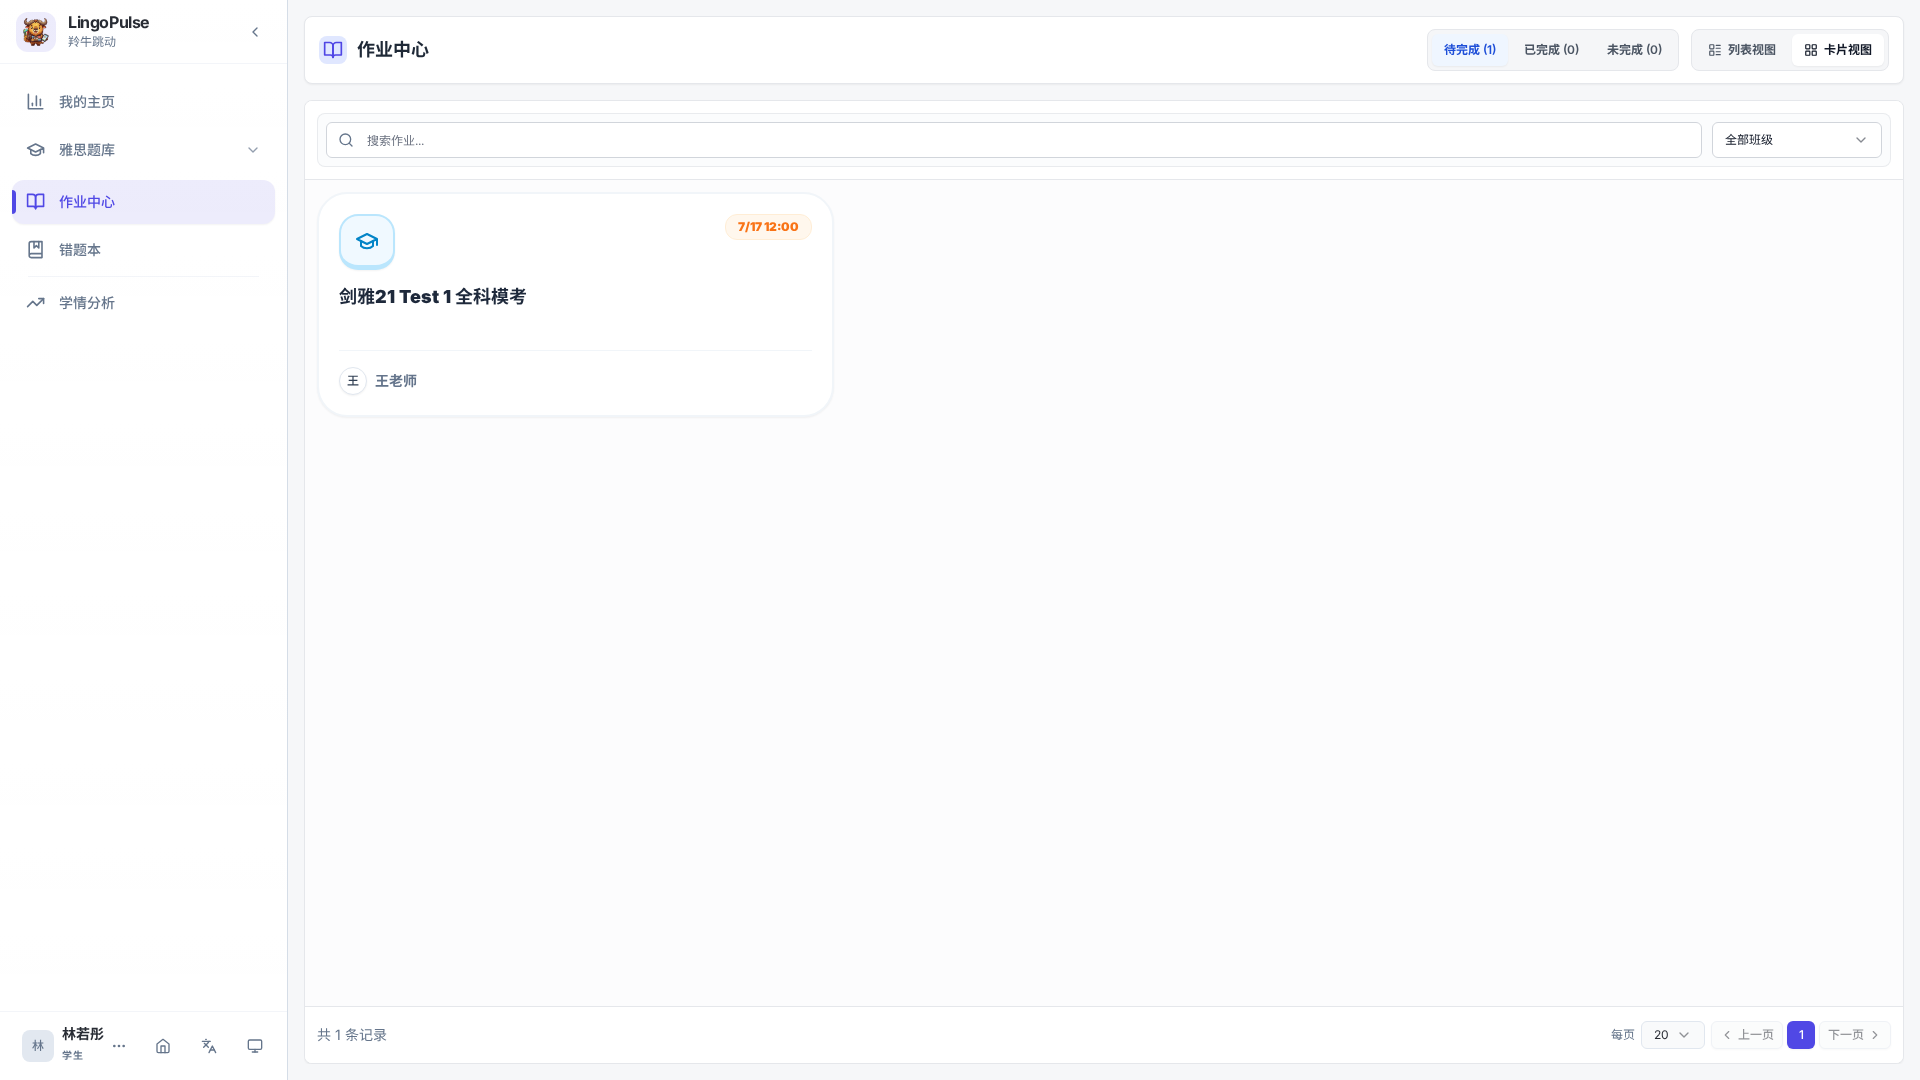Open the language translation icon
Screen dimensions: 1920x1080
point(209,1046)
